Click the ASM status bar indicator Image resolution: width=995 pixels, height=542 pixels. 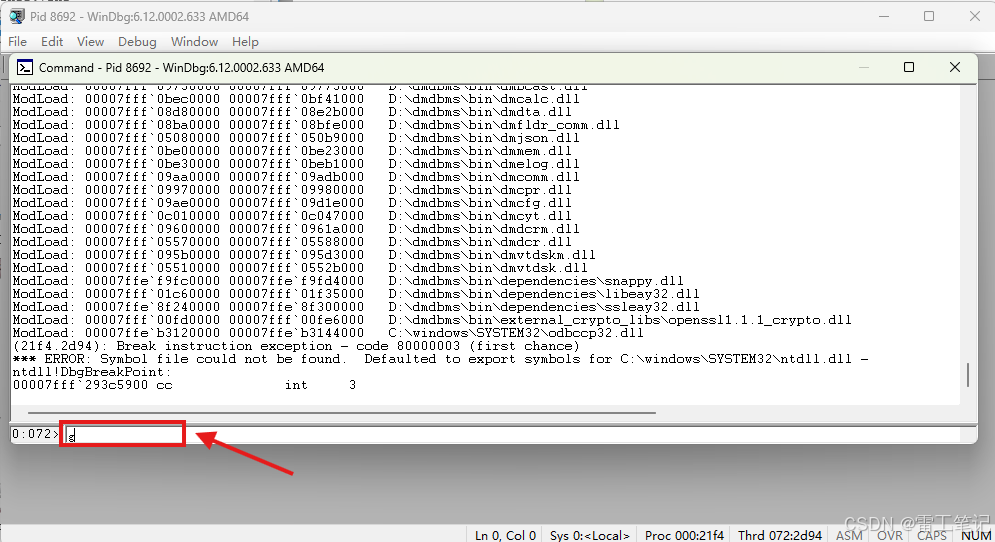[849, 535]
